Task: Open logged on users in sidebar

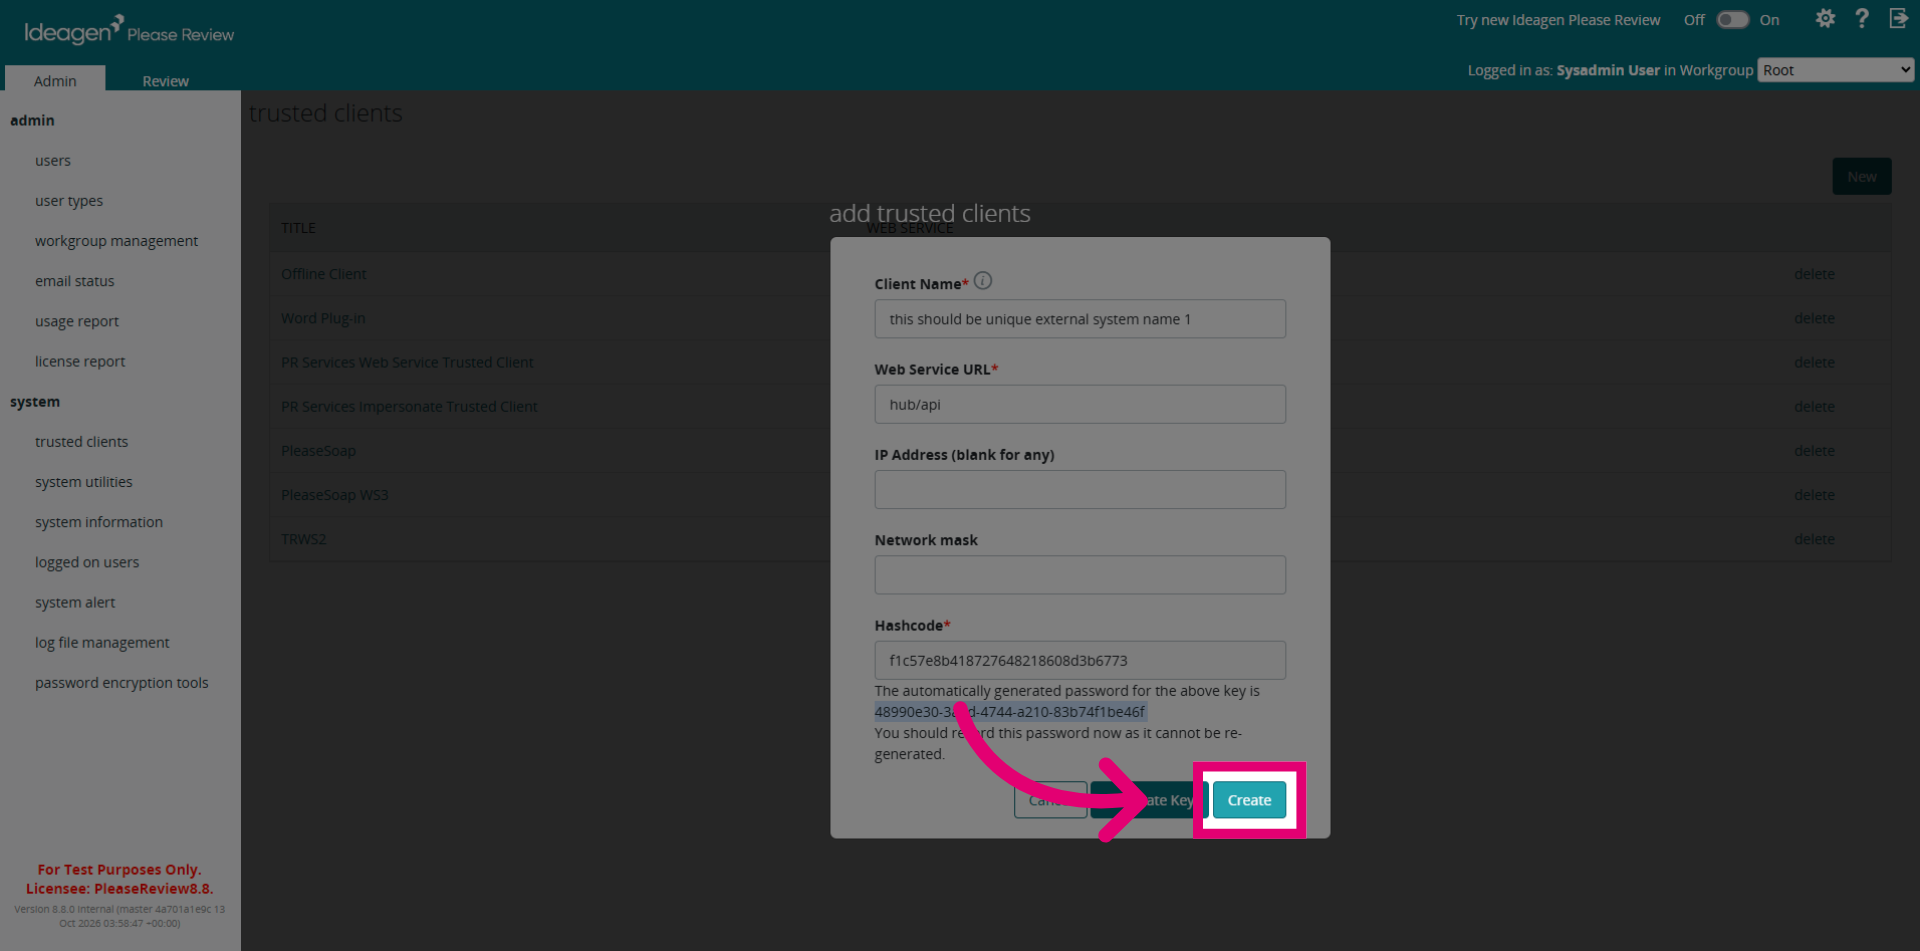Action: [x=87, y=562]
